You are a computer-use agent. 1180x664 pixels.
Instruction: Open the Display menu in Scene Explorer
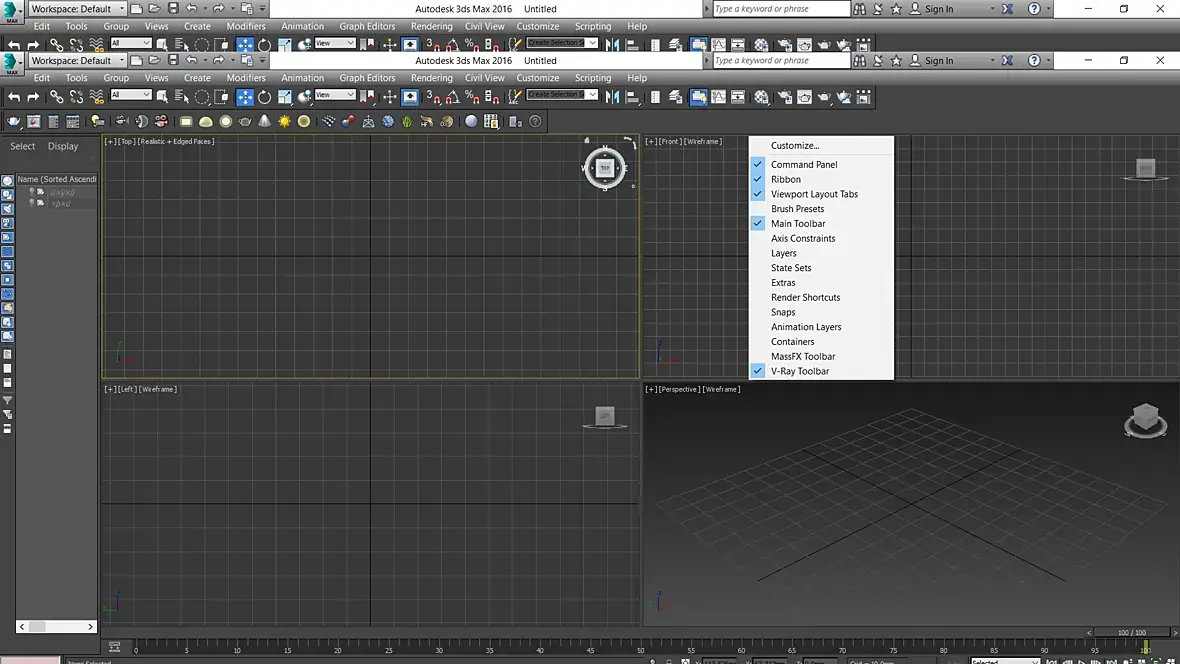[63, 146]
